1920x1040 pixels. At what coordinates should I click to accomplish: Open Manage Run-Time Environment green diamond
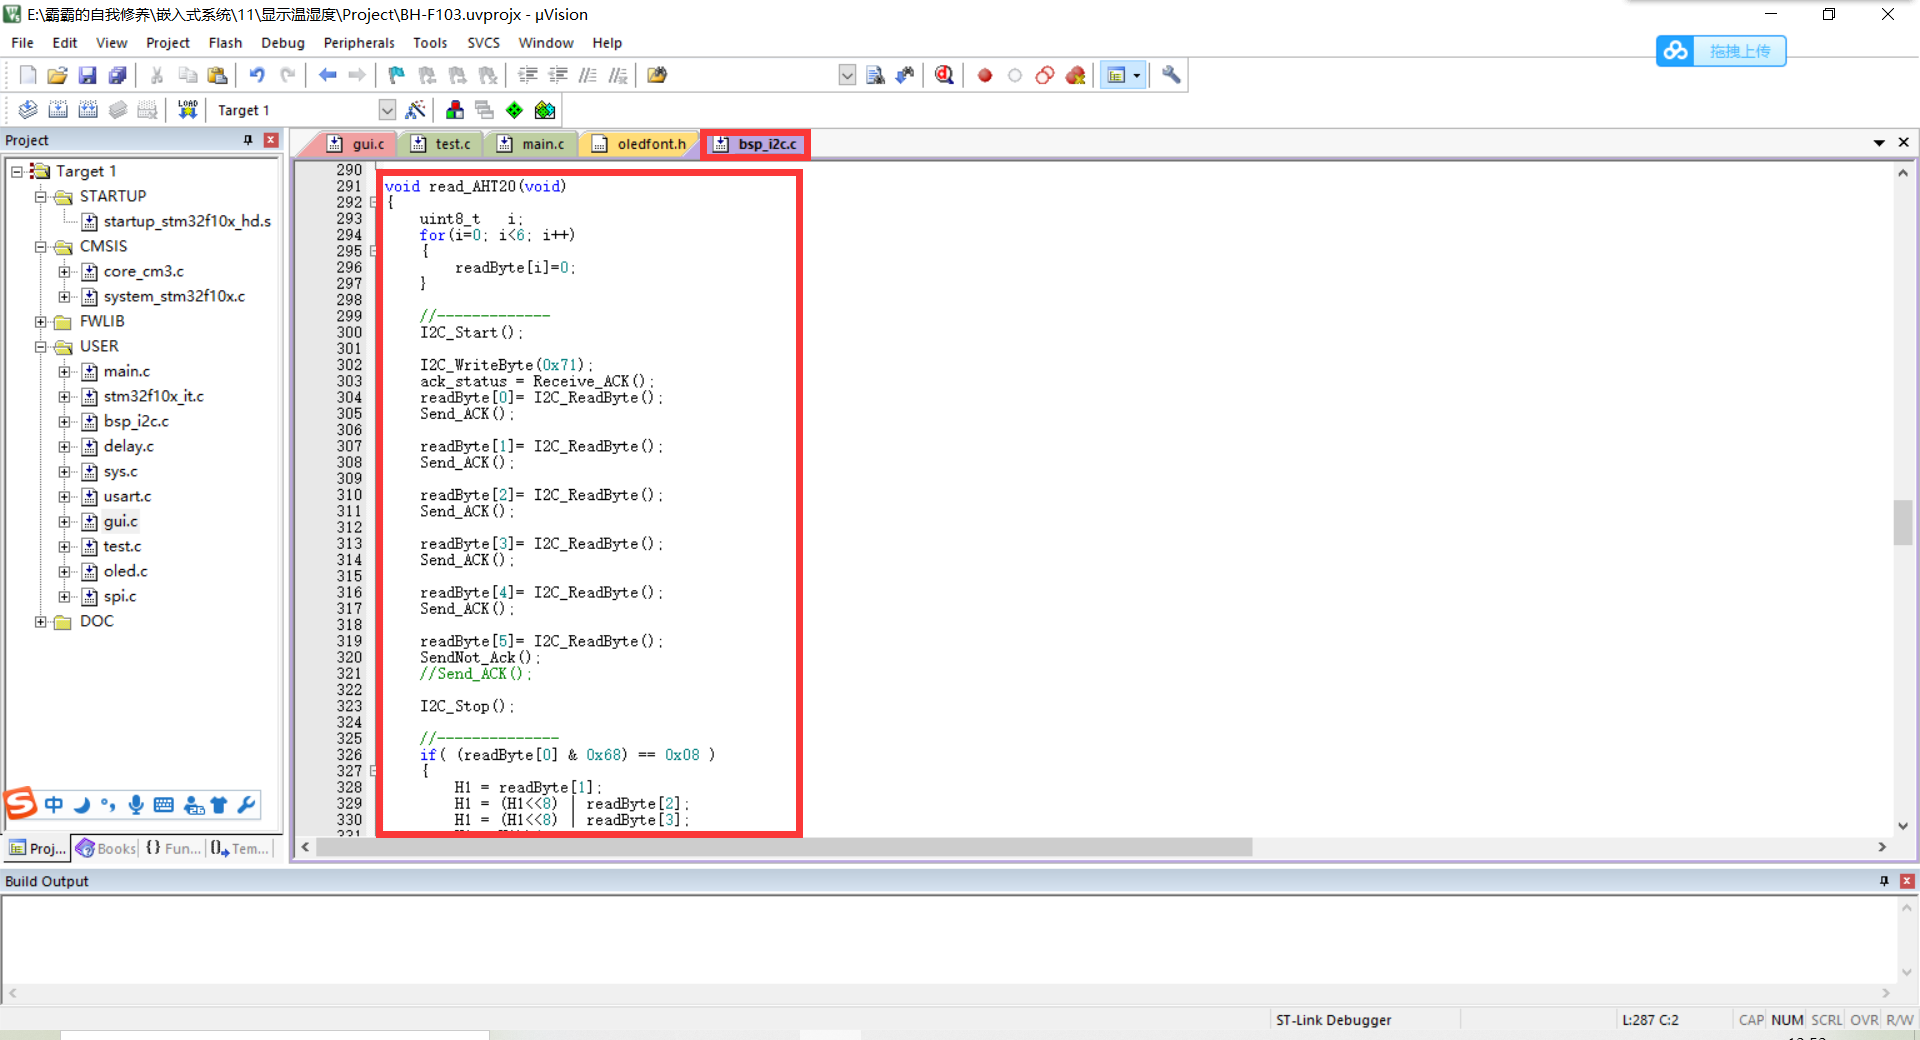pos(514,110)
